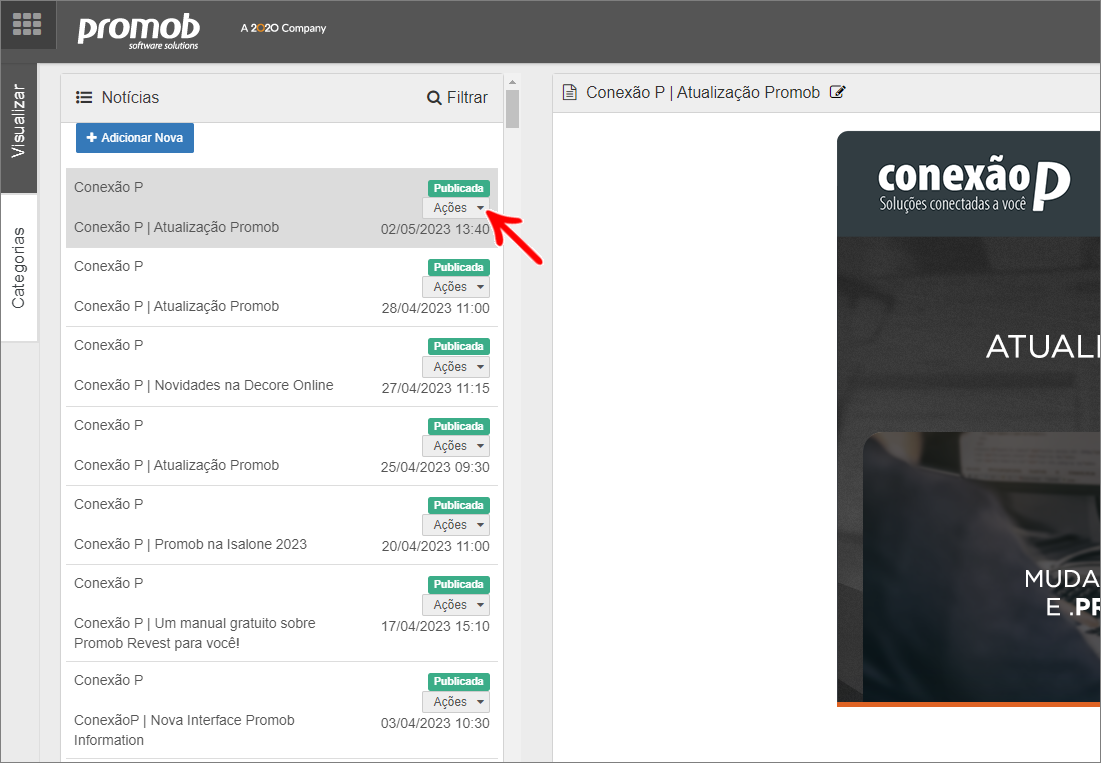Image resolution: width=1103 pixels, height=765 pixels.
Task: Click Publicada badge on Decore Online item
Action: 459,346
